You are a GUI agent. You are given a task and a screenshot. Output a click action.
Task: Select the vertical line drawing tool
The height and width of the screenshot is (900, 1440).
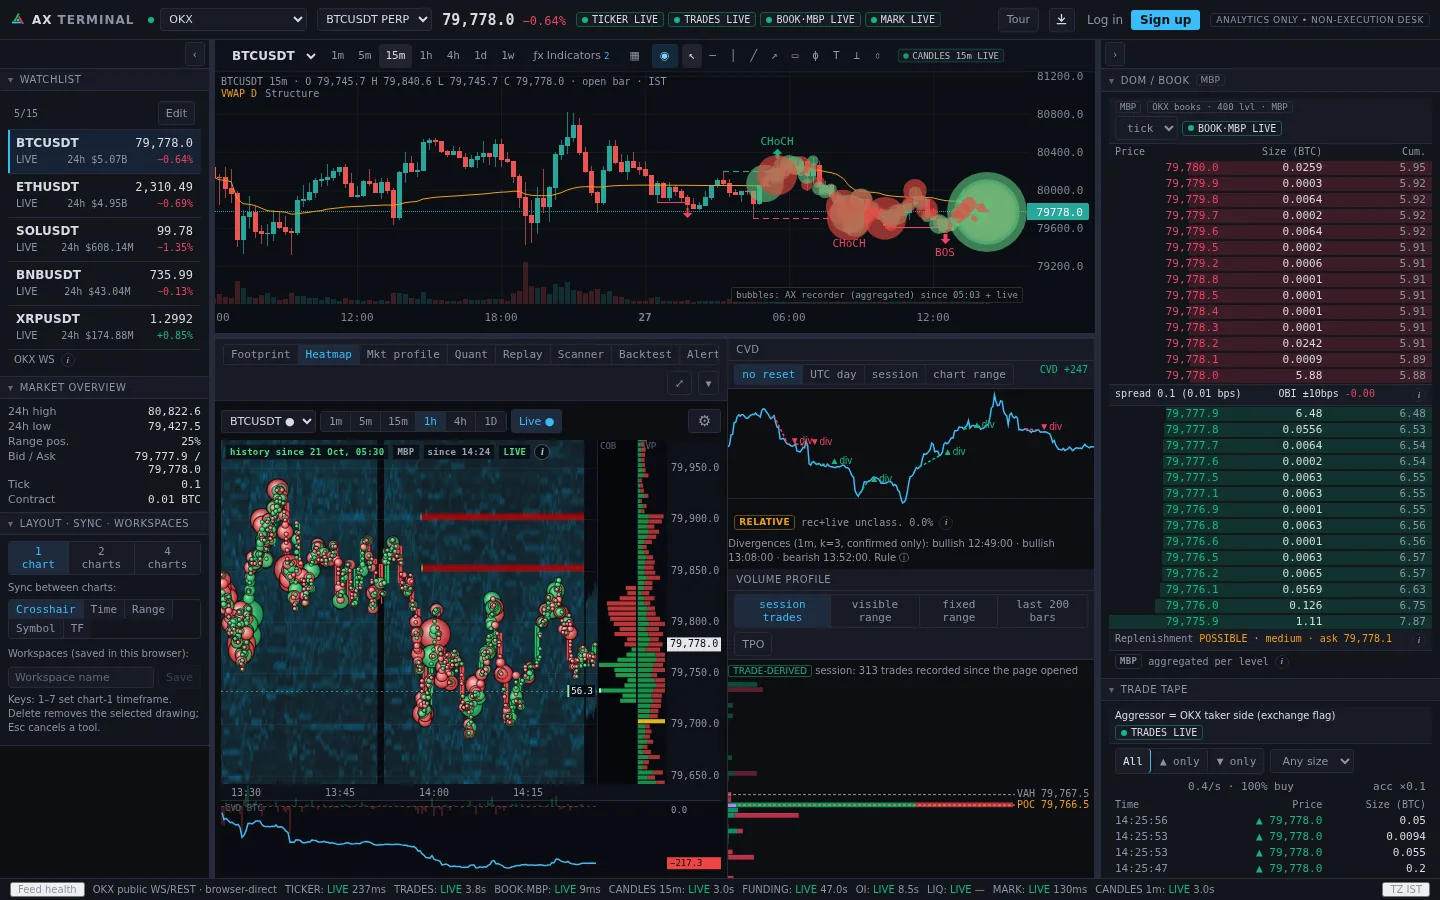733,56
